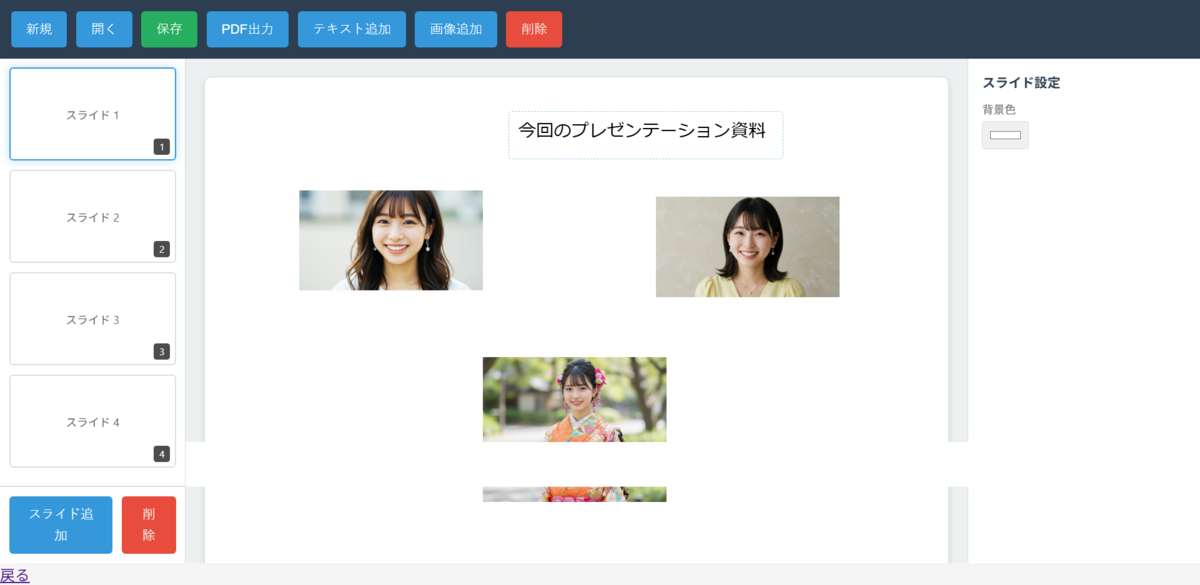Open a file with 開く
Screen dimensions: 1200x585
click(104, 29)
